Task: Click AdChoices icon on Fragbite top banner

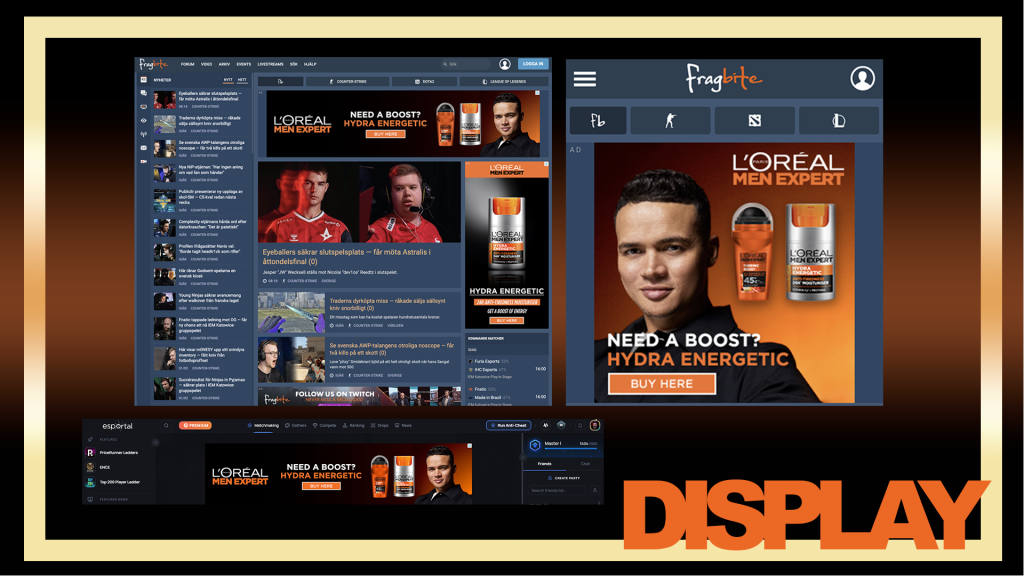Action: (x=537, y=93)
